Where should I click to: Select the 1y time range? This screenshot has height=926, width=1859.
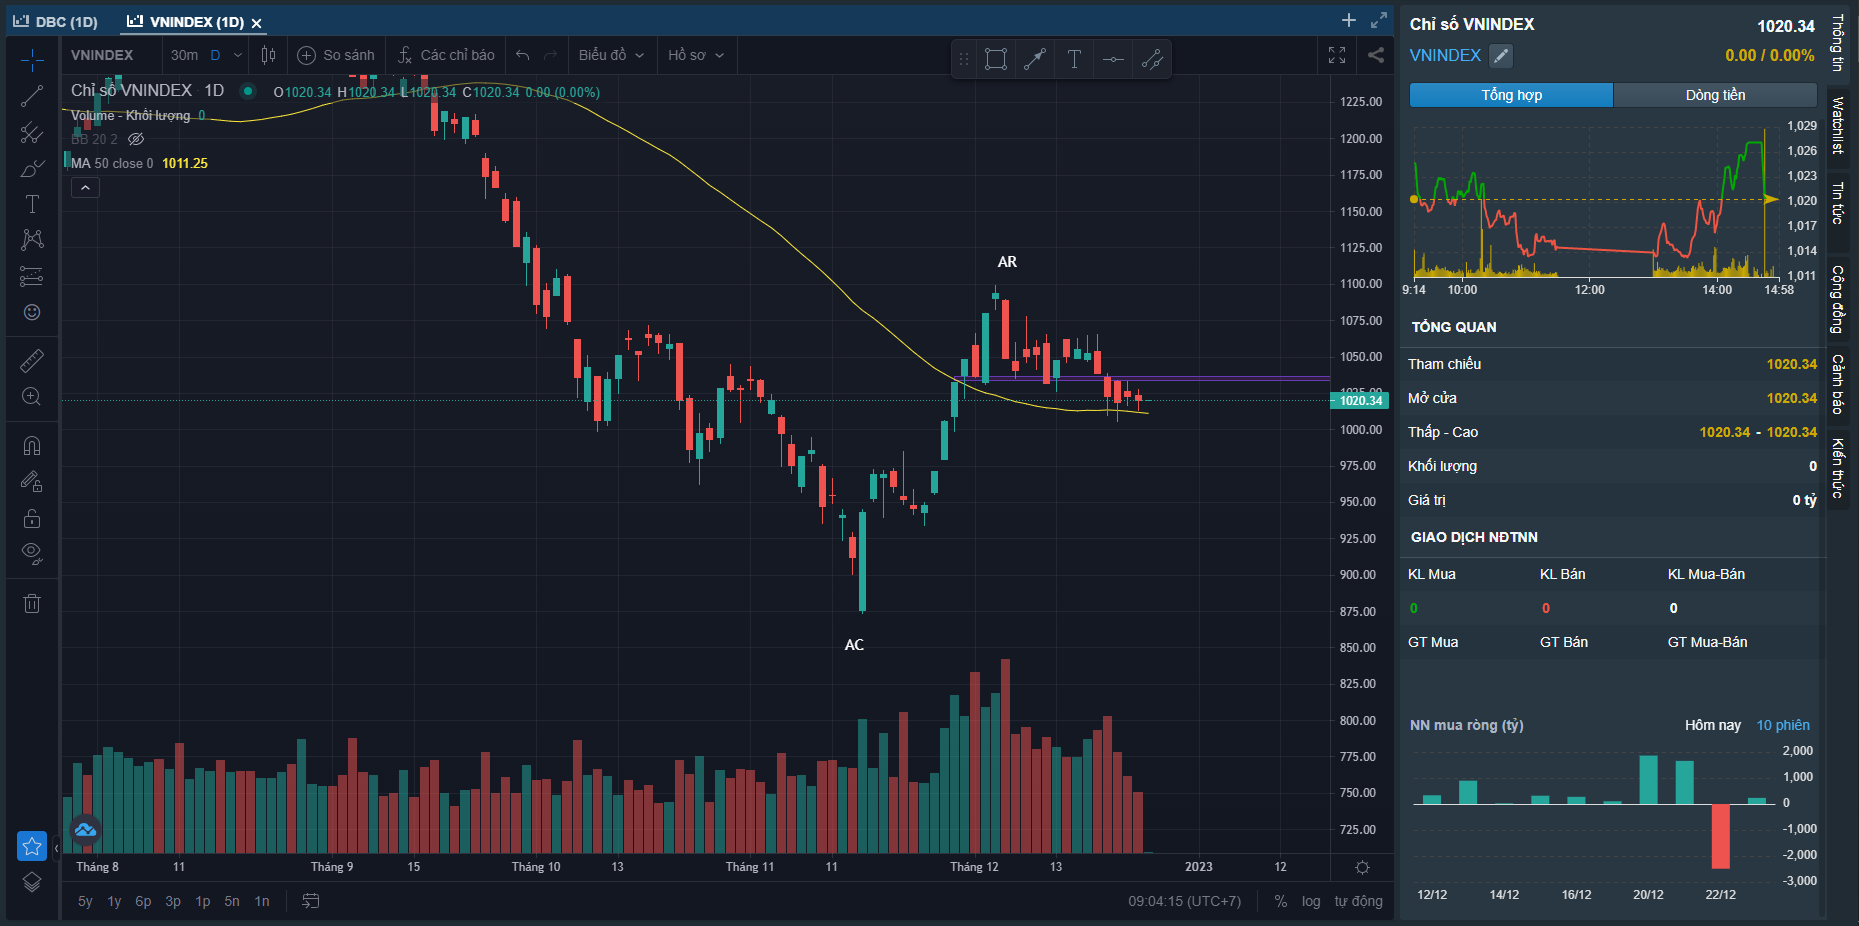[x=114, y=901]
